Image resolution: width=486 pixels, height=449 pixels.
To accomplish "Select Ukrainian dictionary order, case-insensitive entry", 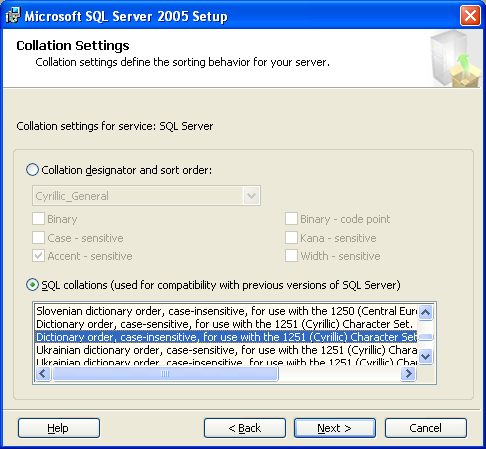I will pyautogui.click(x=226, y=362).
